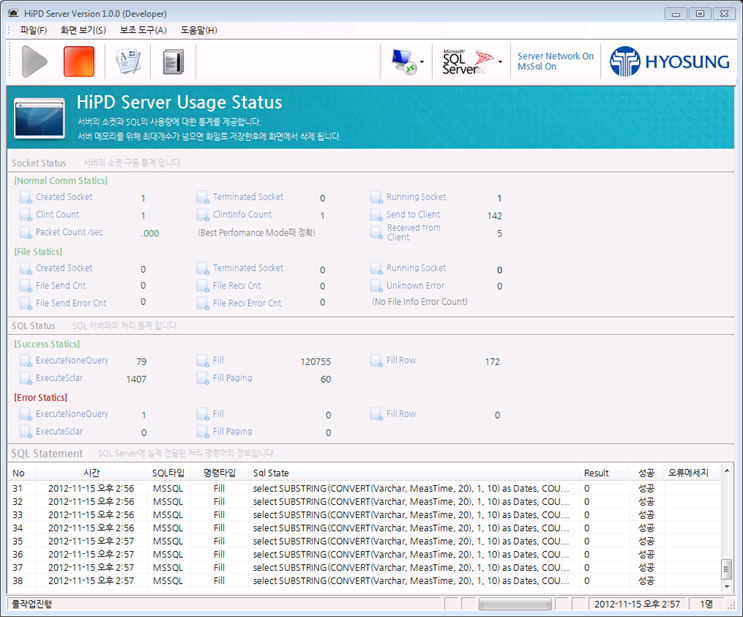
Task: Click the ExecuteSclar success count 1407
Action: pos(136,380)
